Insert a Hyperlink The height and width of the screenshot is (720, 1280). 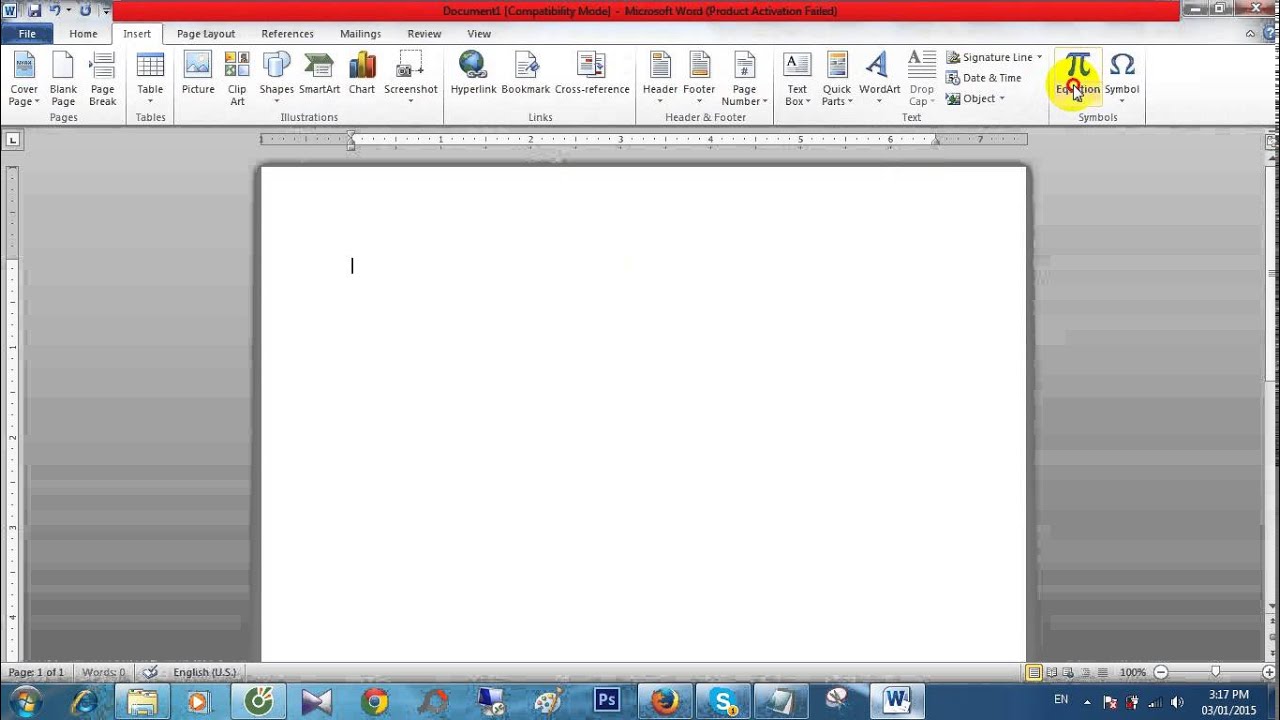pos(473,74)
